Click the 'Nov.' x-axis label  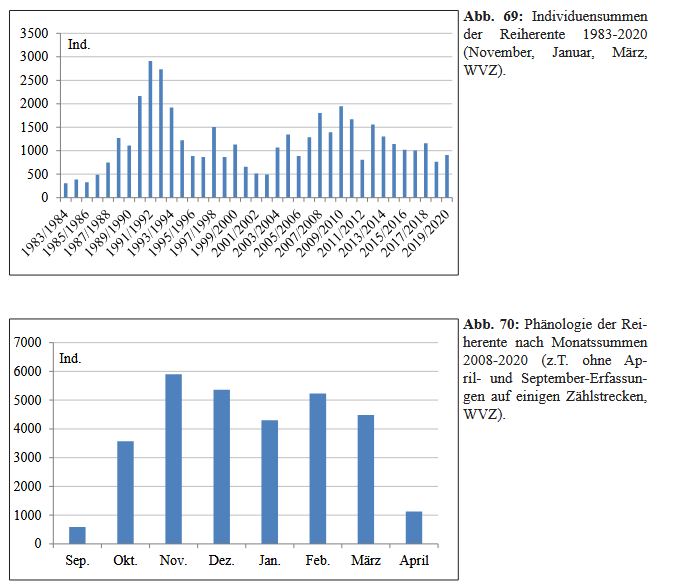(x=173, y=560)
